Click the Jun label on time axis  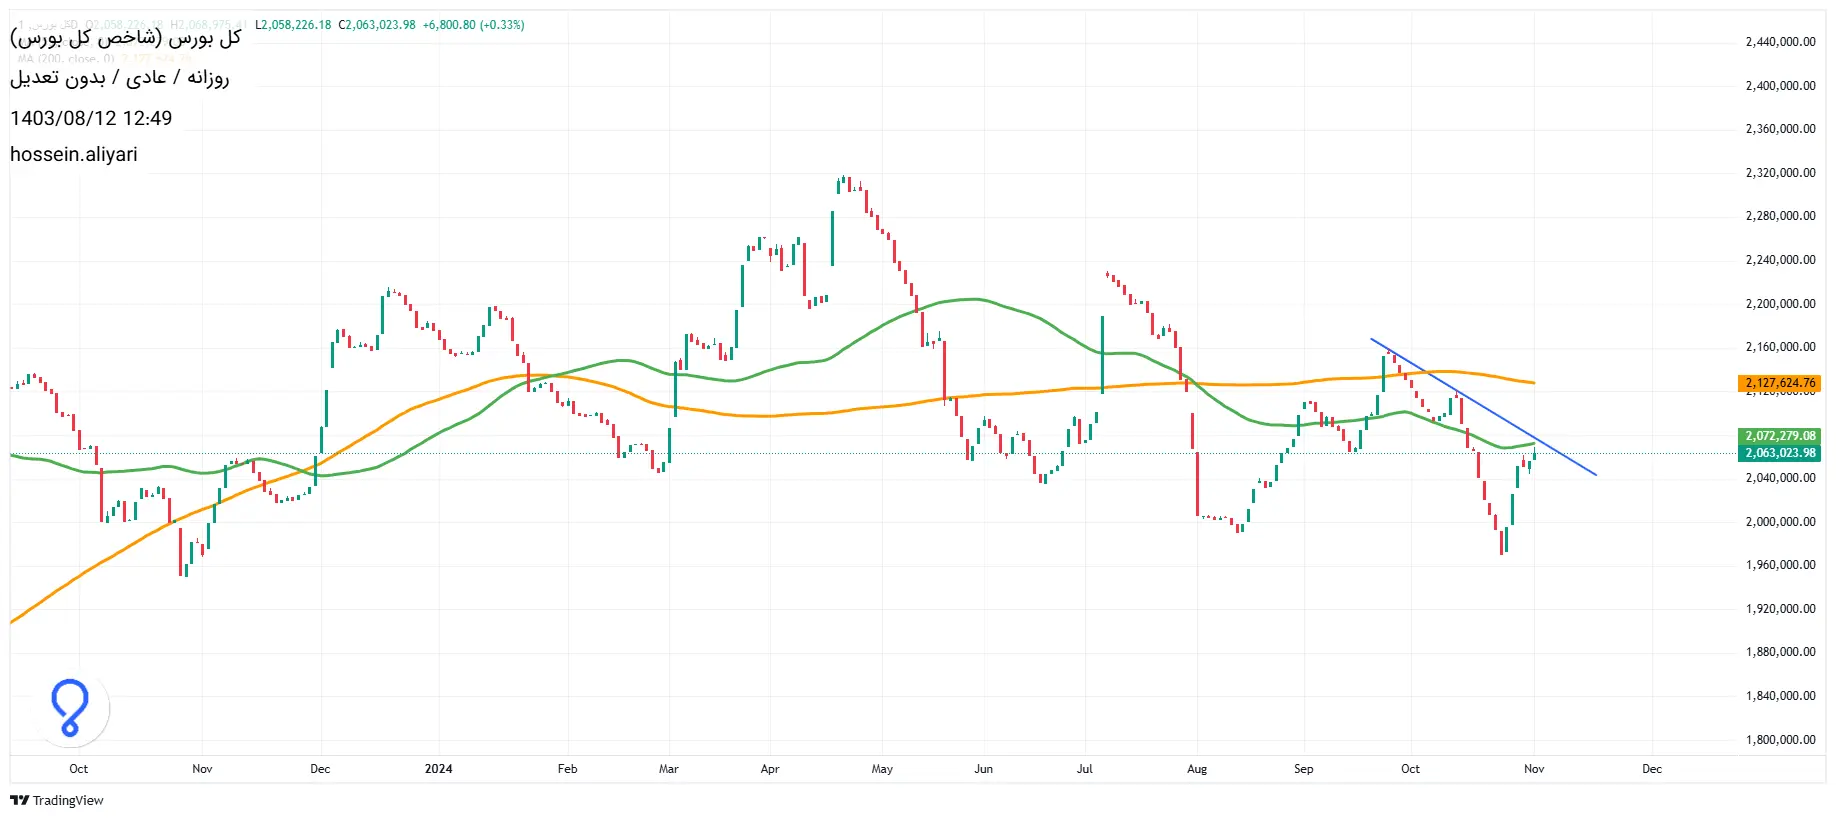(984, 769)
